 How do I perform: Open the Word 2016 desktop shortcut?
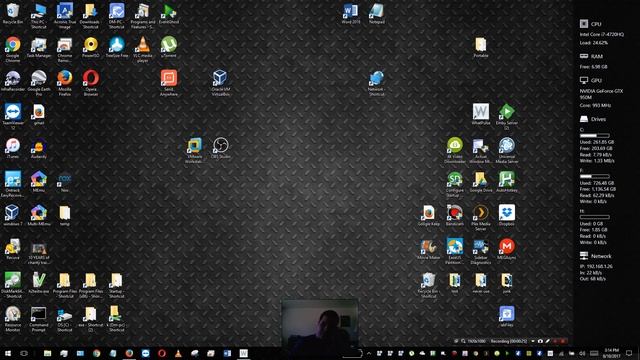(x=351, y=13)
